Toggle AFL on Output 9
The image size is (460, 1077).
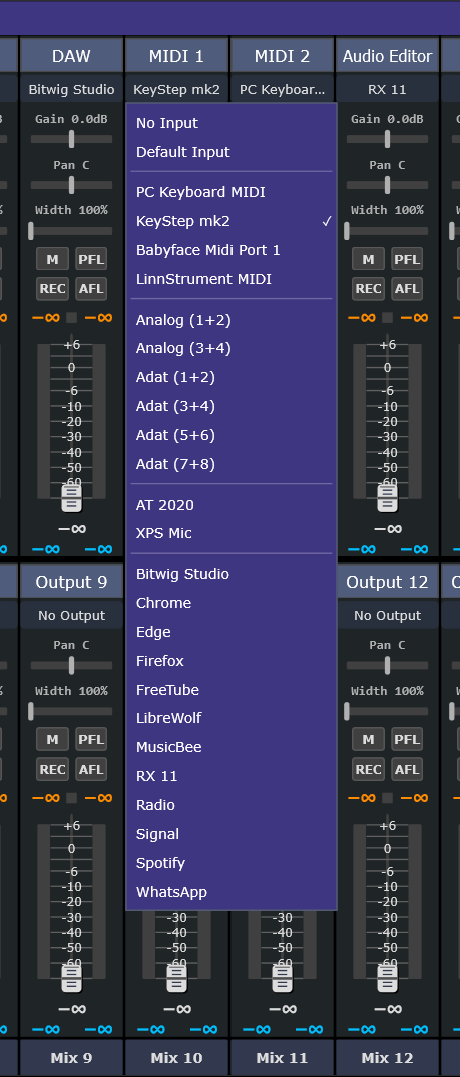[x=91, y=769]
